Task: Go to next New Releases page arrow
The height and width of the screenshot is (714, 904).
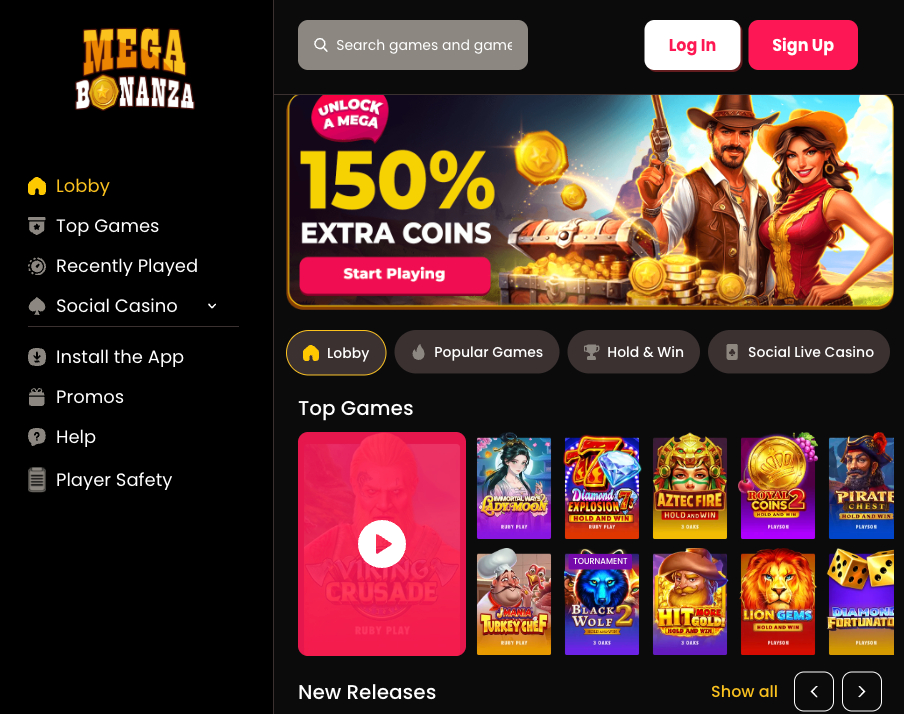Action: [861, 692]
